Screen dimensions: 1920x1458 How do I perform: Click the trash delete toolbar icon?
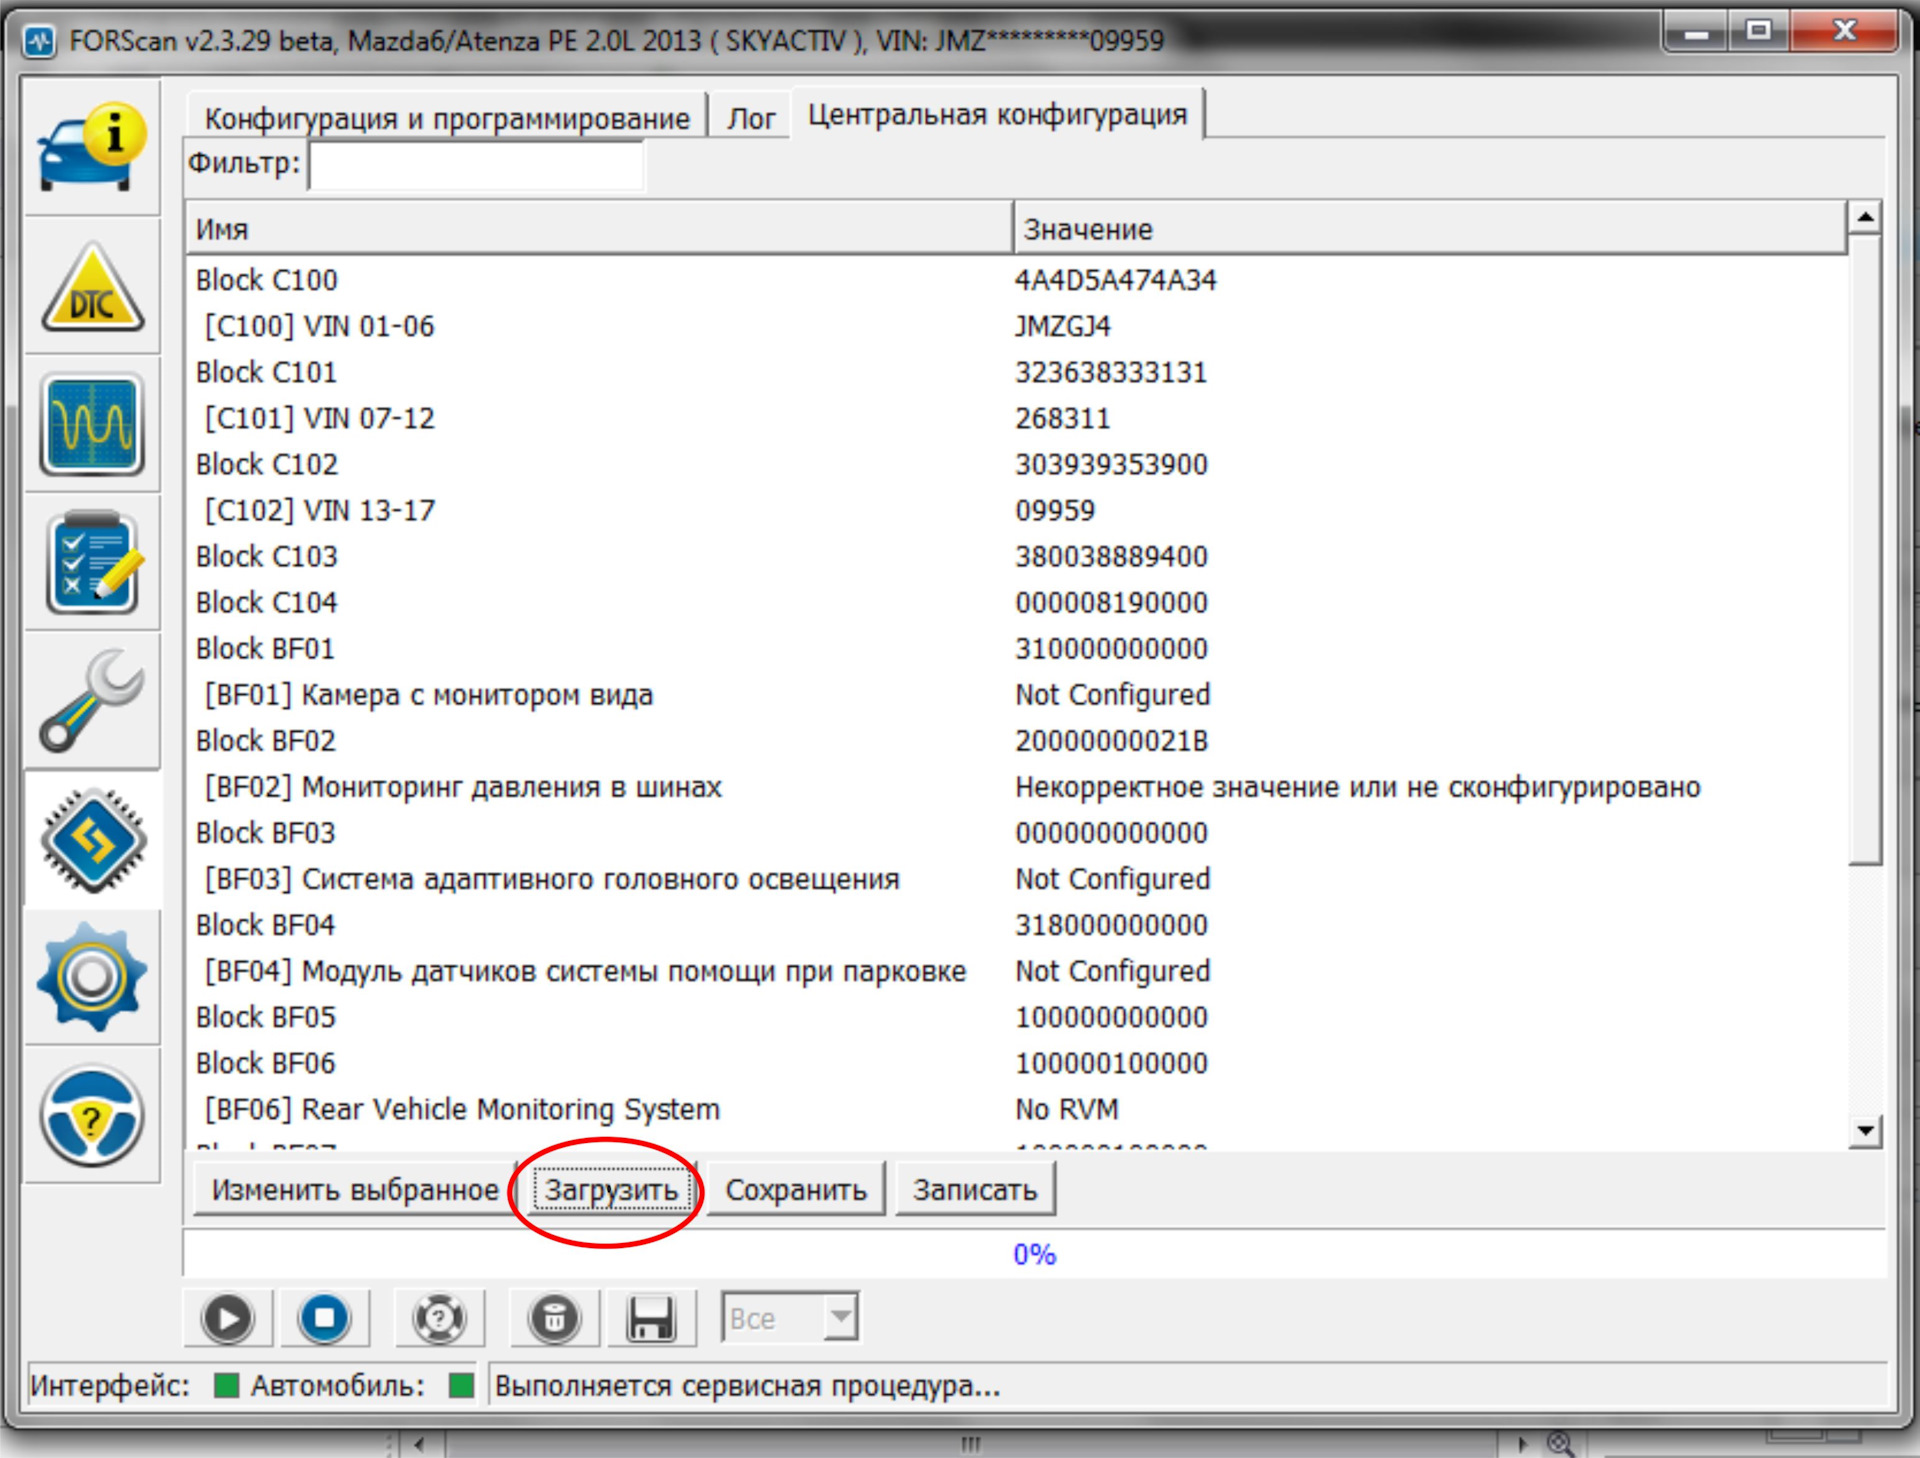pyautogui.click(x=554, y=1318)
